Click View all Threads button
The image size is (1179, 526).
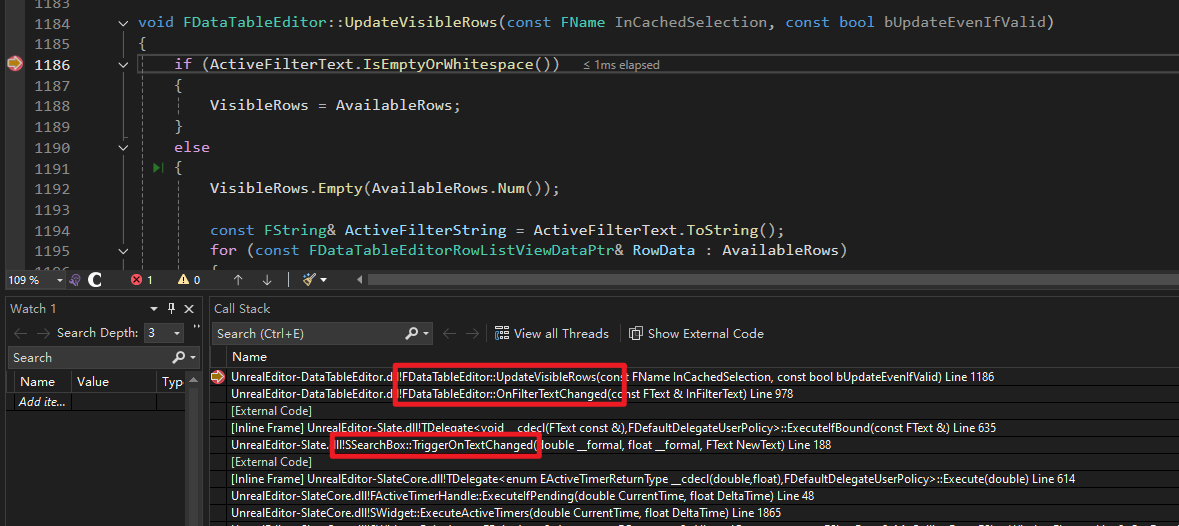[x=550, y=334]
